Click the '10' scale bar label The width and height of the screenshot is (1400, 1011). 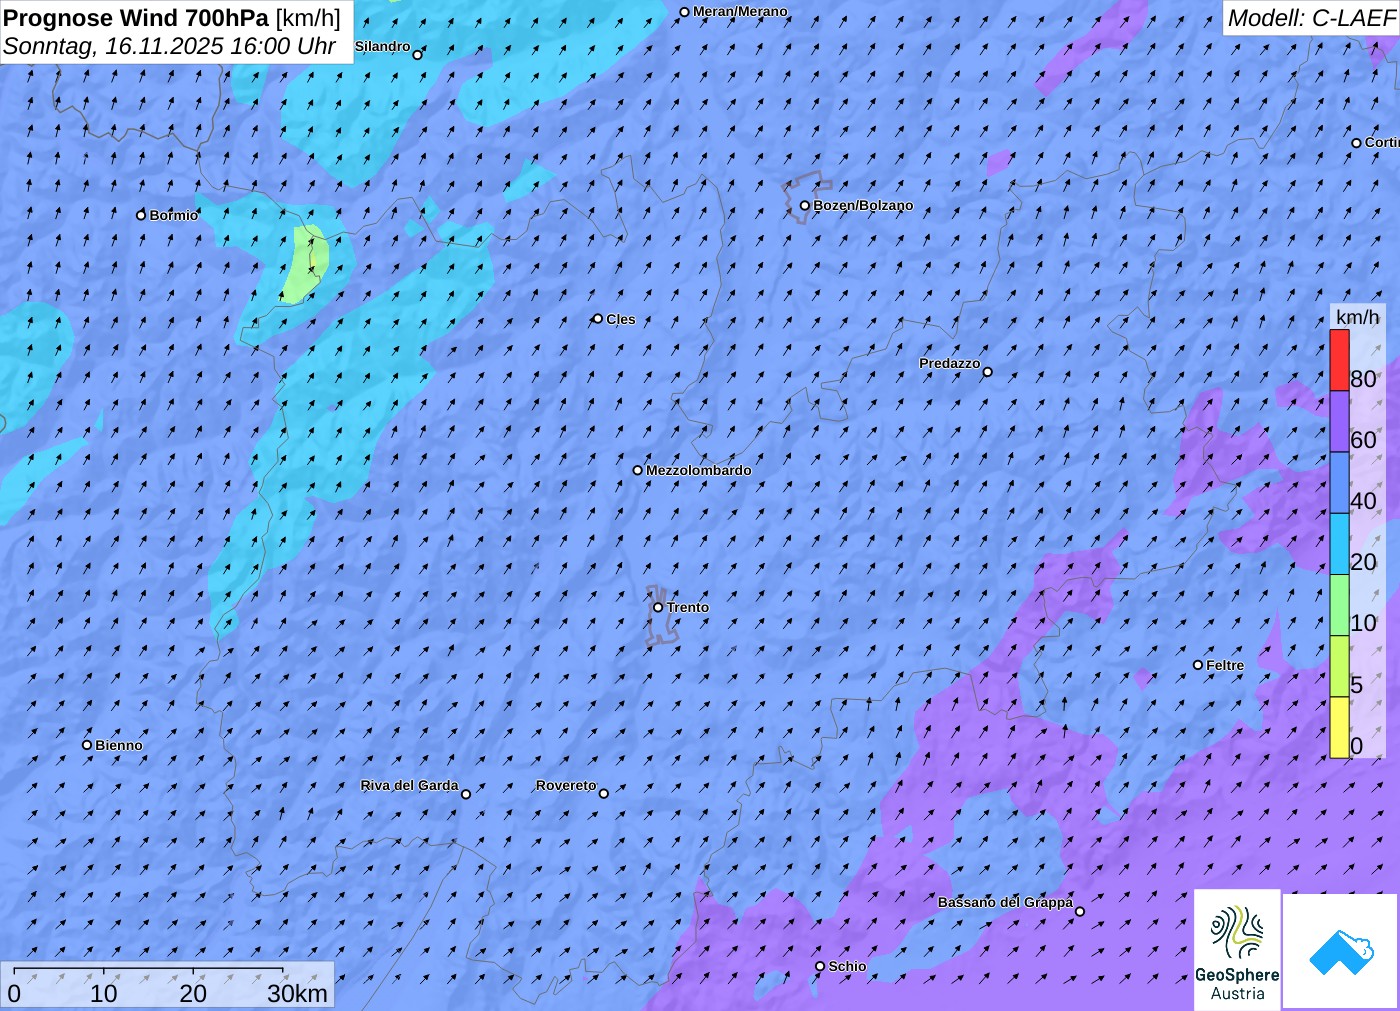(x=104, y=993)
